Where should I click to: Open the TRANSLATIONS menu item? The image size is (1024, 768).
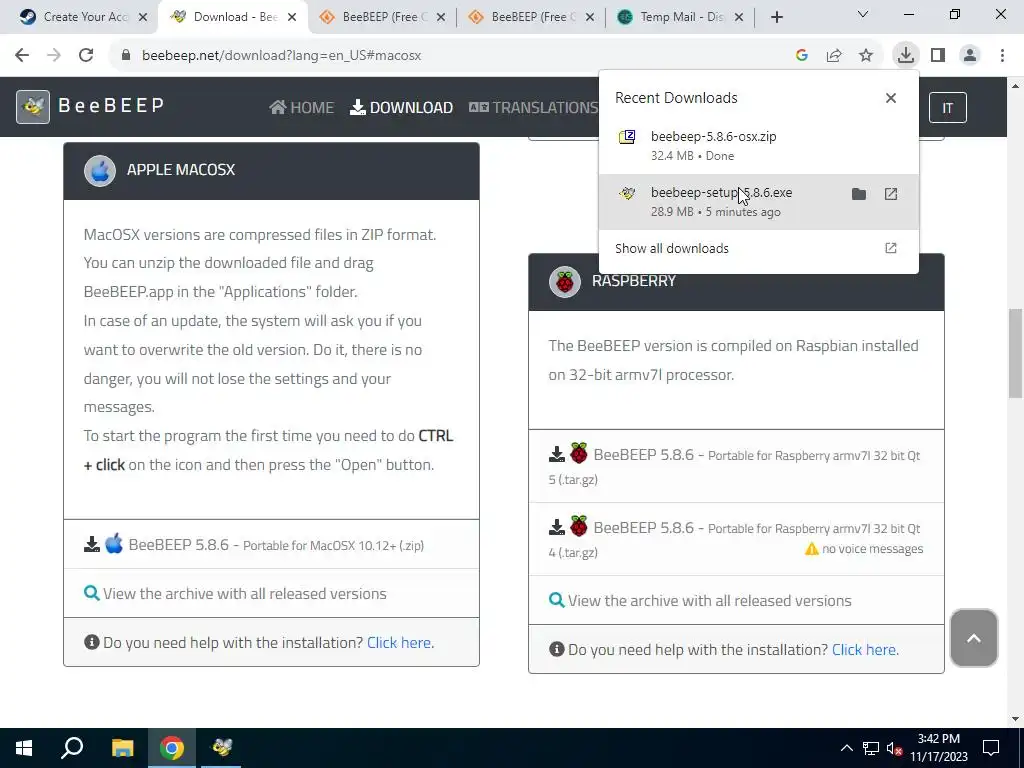click(534, 107)
